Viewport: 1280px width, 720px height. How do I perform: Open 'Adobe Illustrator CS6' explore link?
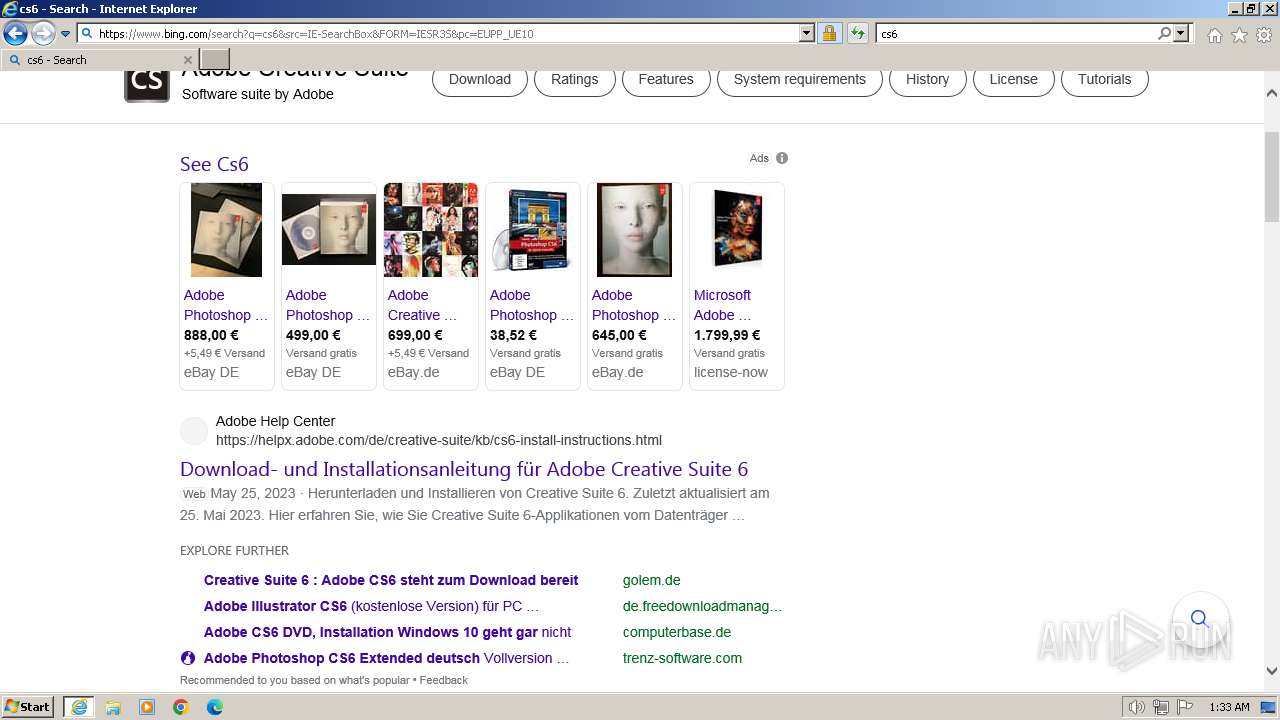coord(371,606)
